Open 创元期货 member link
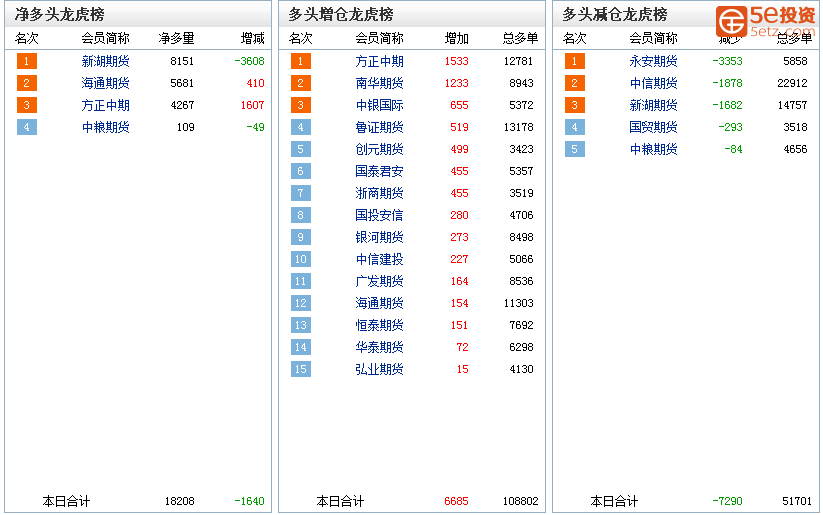The image size is (823, 515). (x=379, y=150)
